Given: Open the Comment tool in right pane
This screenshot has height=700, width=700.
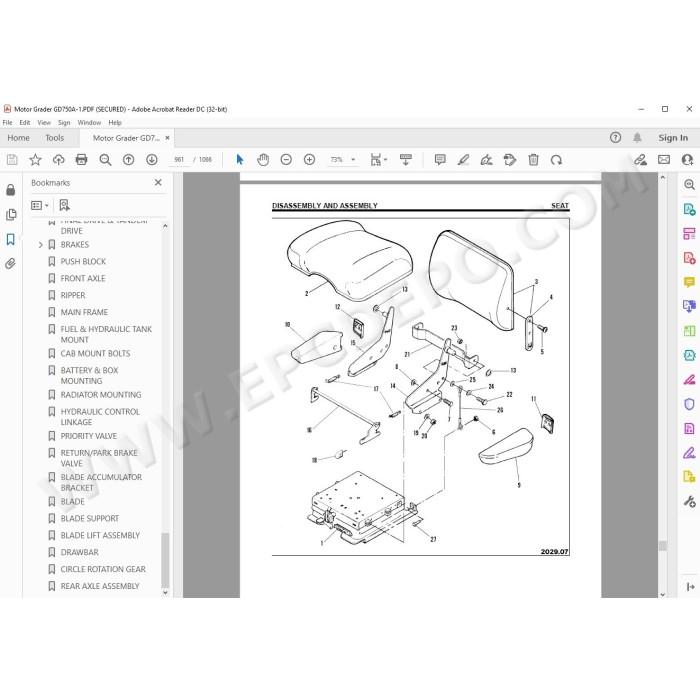Looking at the screenshot, I should tap(689, 282).
